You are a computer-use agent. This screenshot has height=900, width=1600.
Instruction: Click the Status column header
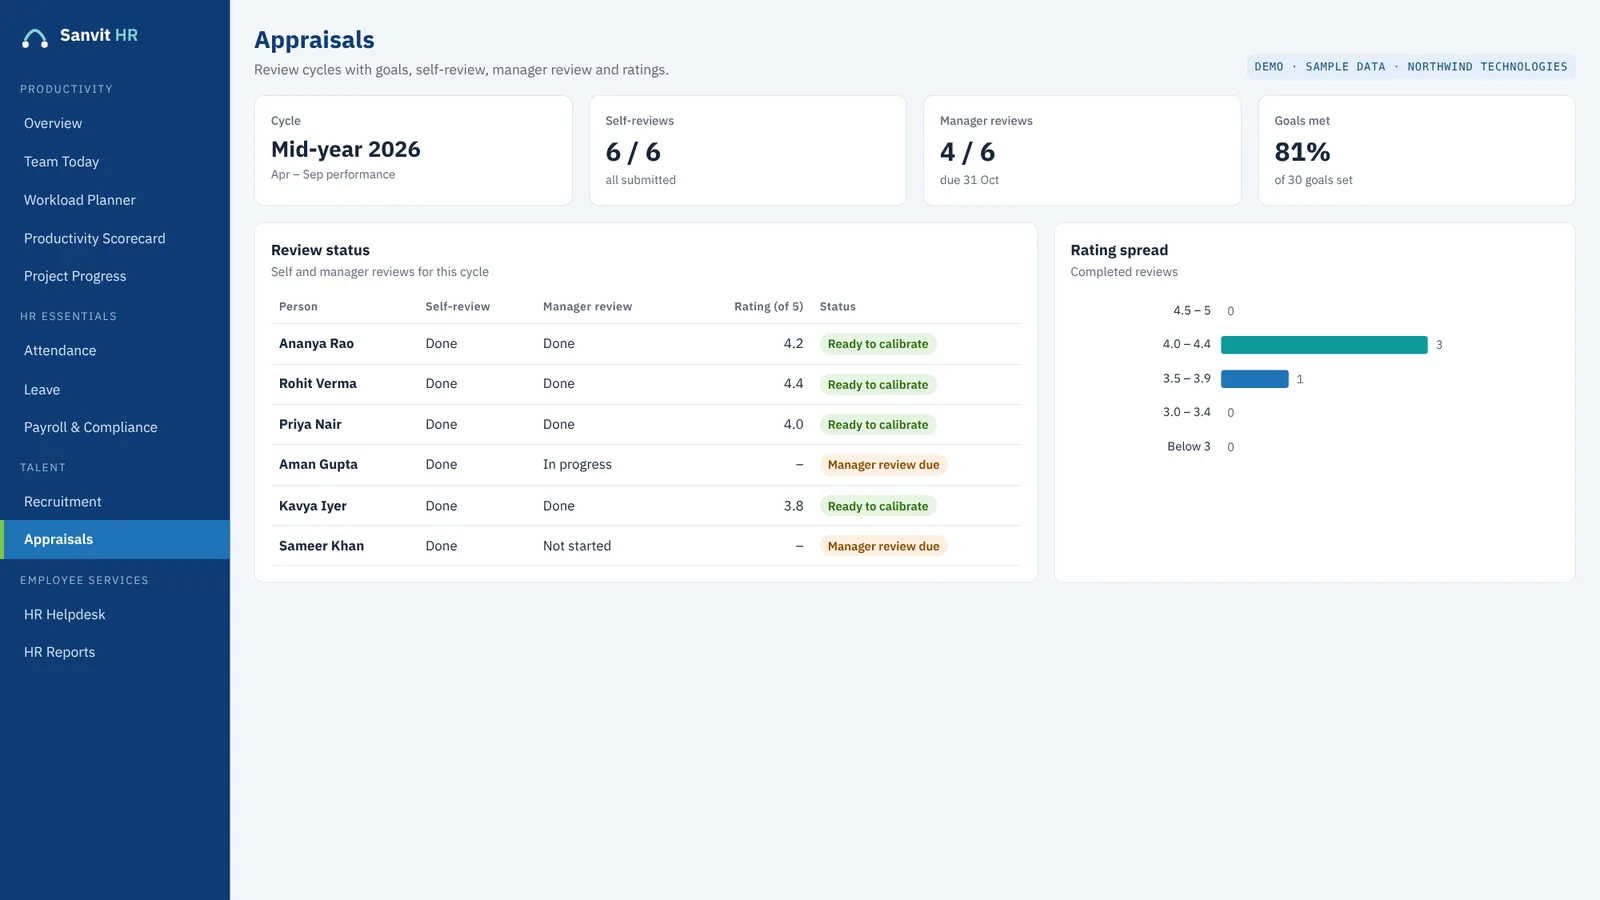point(838,307)
